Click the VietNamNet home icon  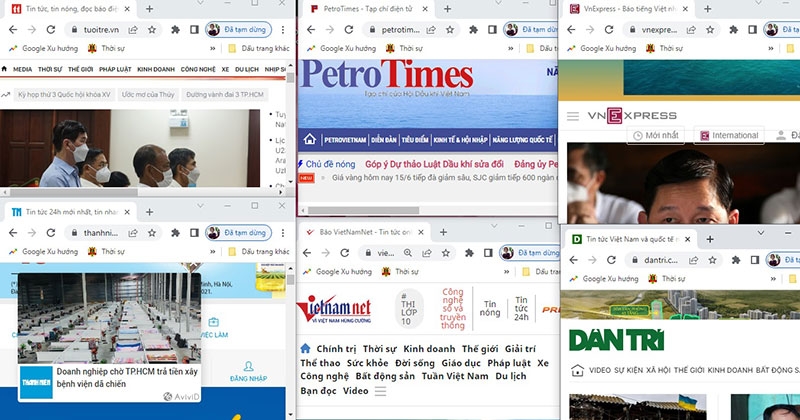click(305, 349)
